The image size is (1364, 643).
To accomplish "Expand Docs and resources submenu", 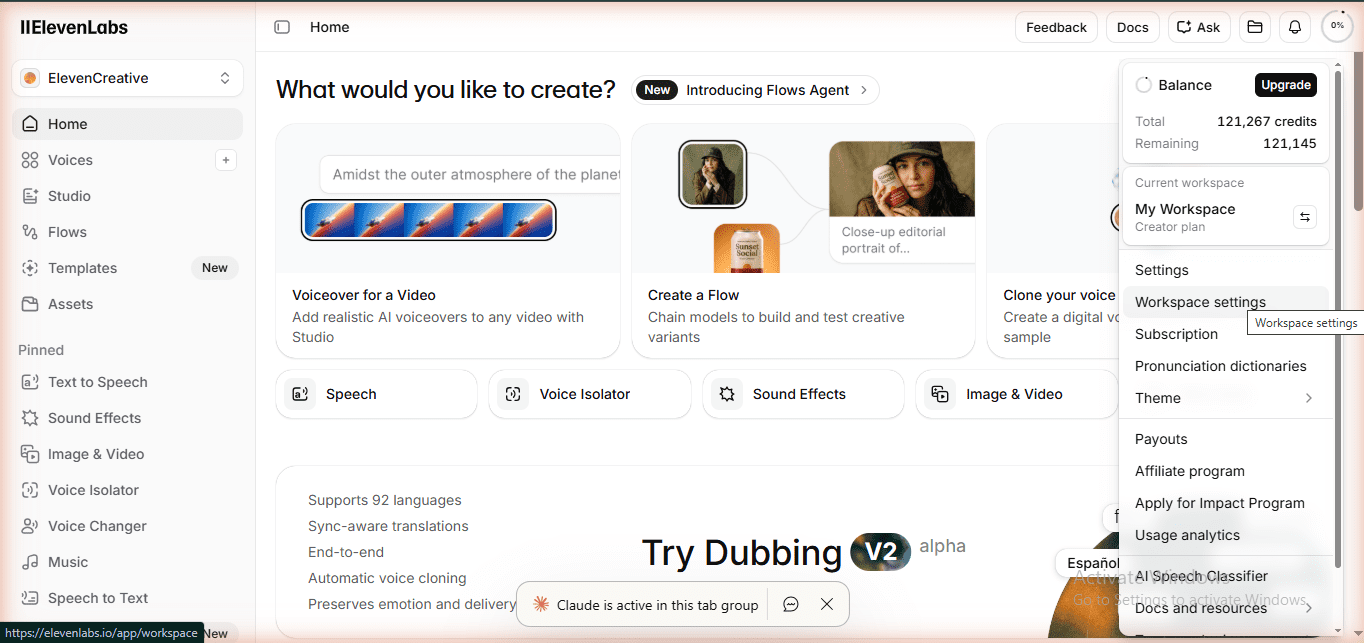I will pyautogui.click(x=1226, y=608).
